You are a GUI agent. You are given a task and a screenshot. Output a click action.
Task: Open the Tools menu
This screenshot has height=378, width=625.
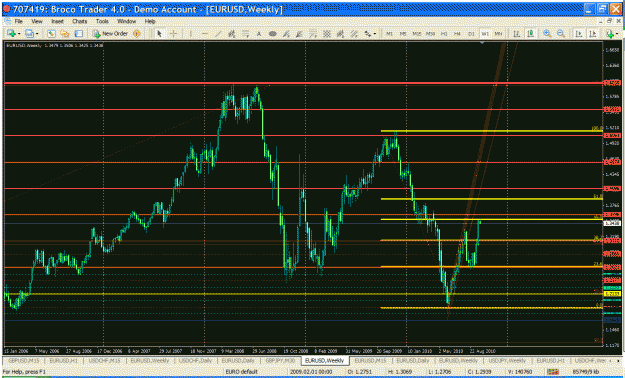[102, 21]
